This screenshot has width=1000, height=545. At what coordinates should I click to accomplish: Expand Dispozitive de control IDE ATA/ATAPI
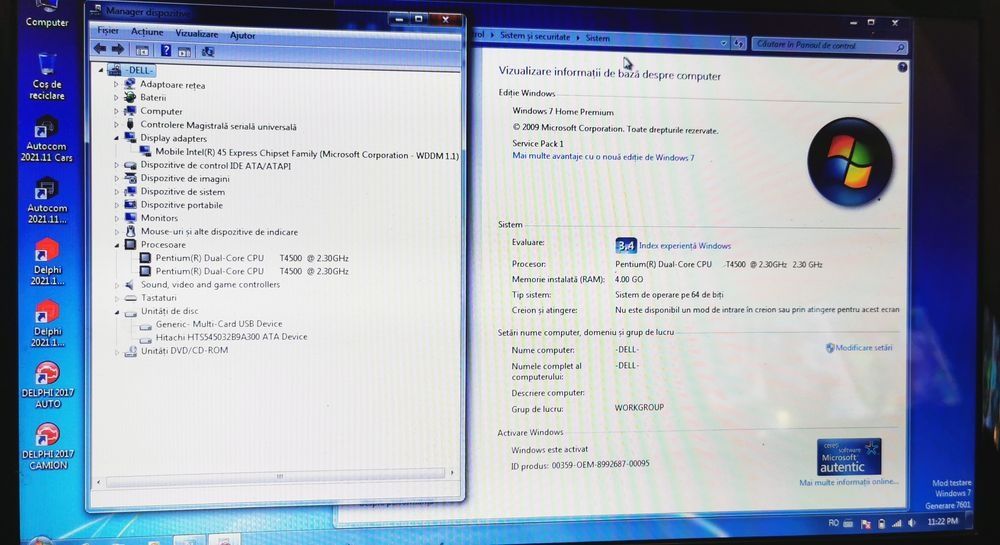pyautogui.click(x=116, y=165)
